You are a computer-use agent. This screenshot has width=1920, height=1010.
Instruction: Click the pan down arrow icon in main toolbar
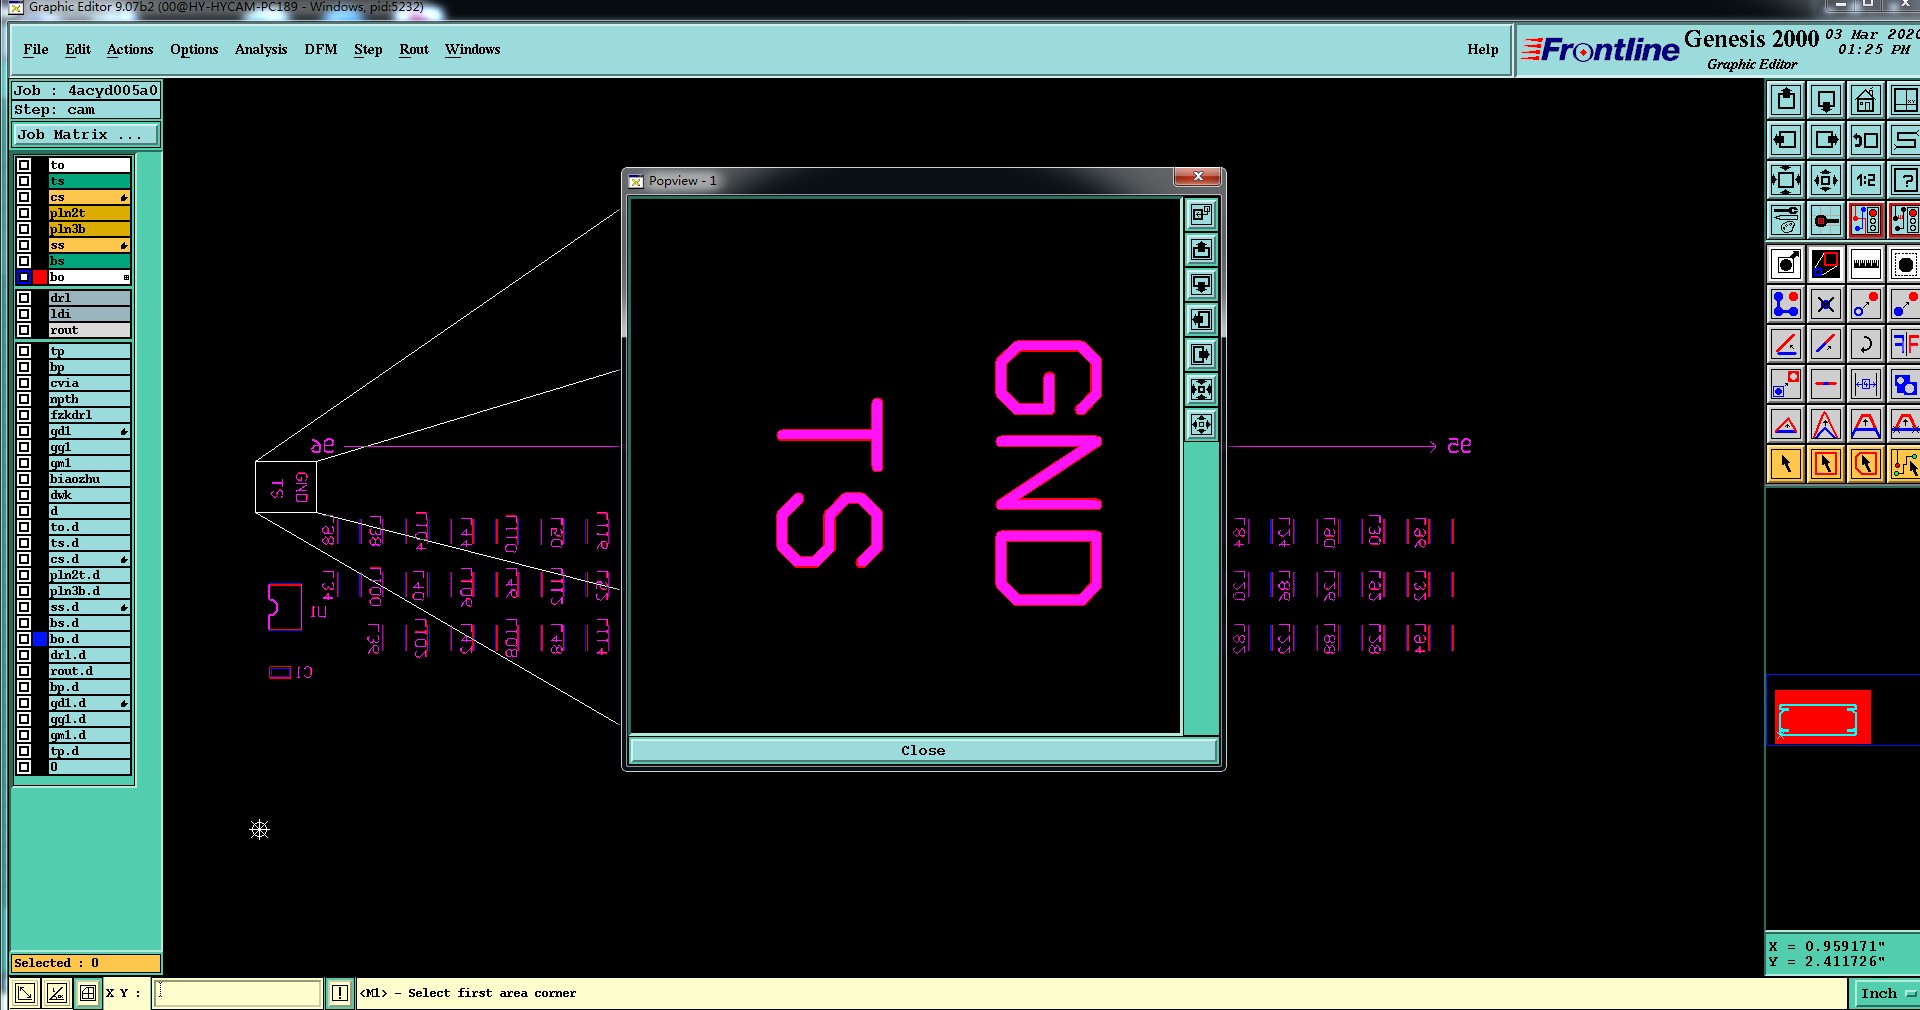[x=1826, y=100]
